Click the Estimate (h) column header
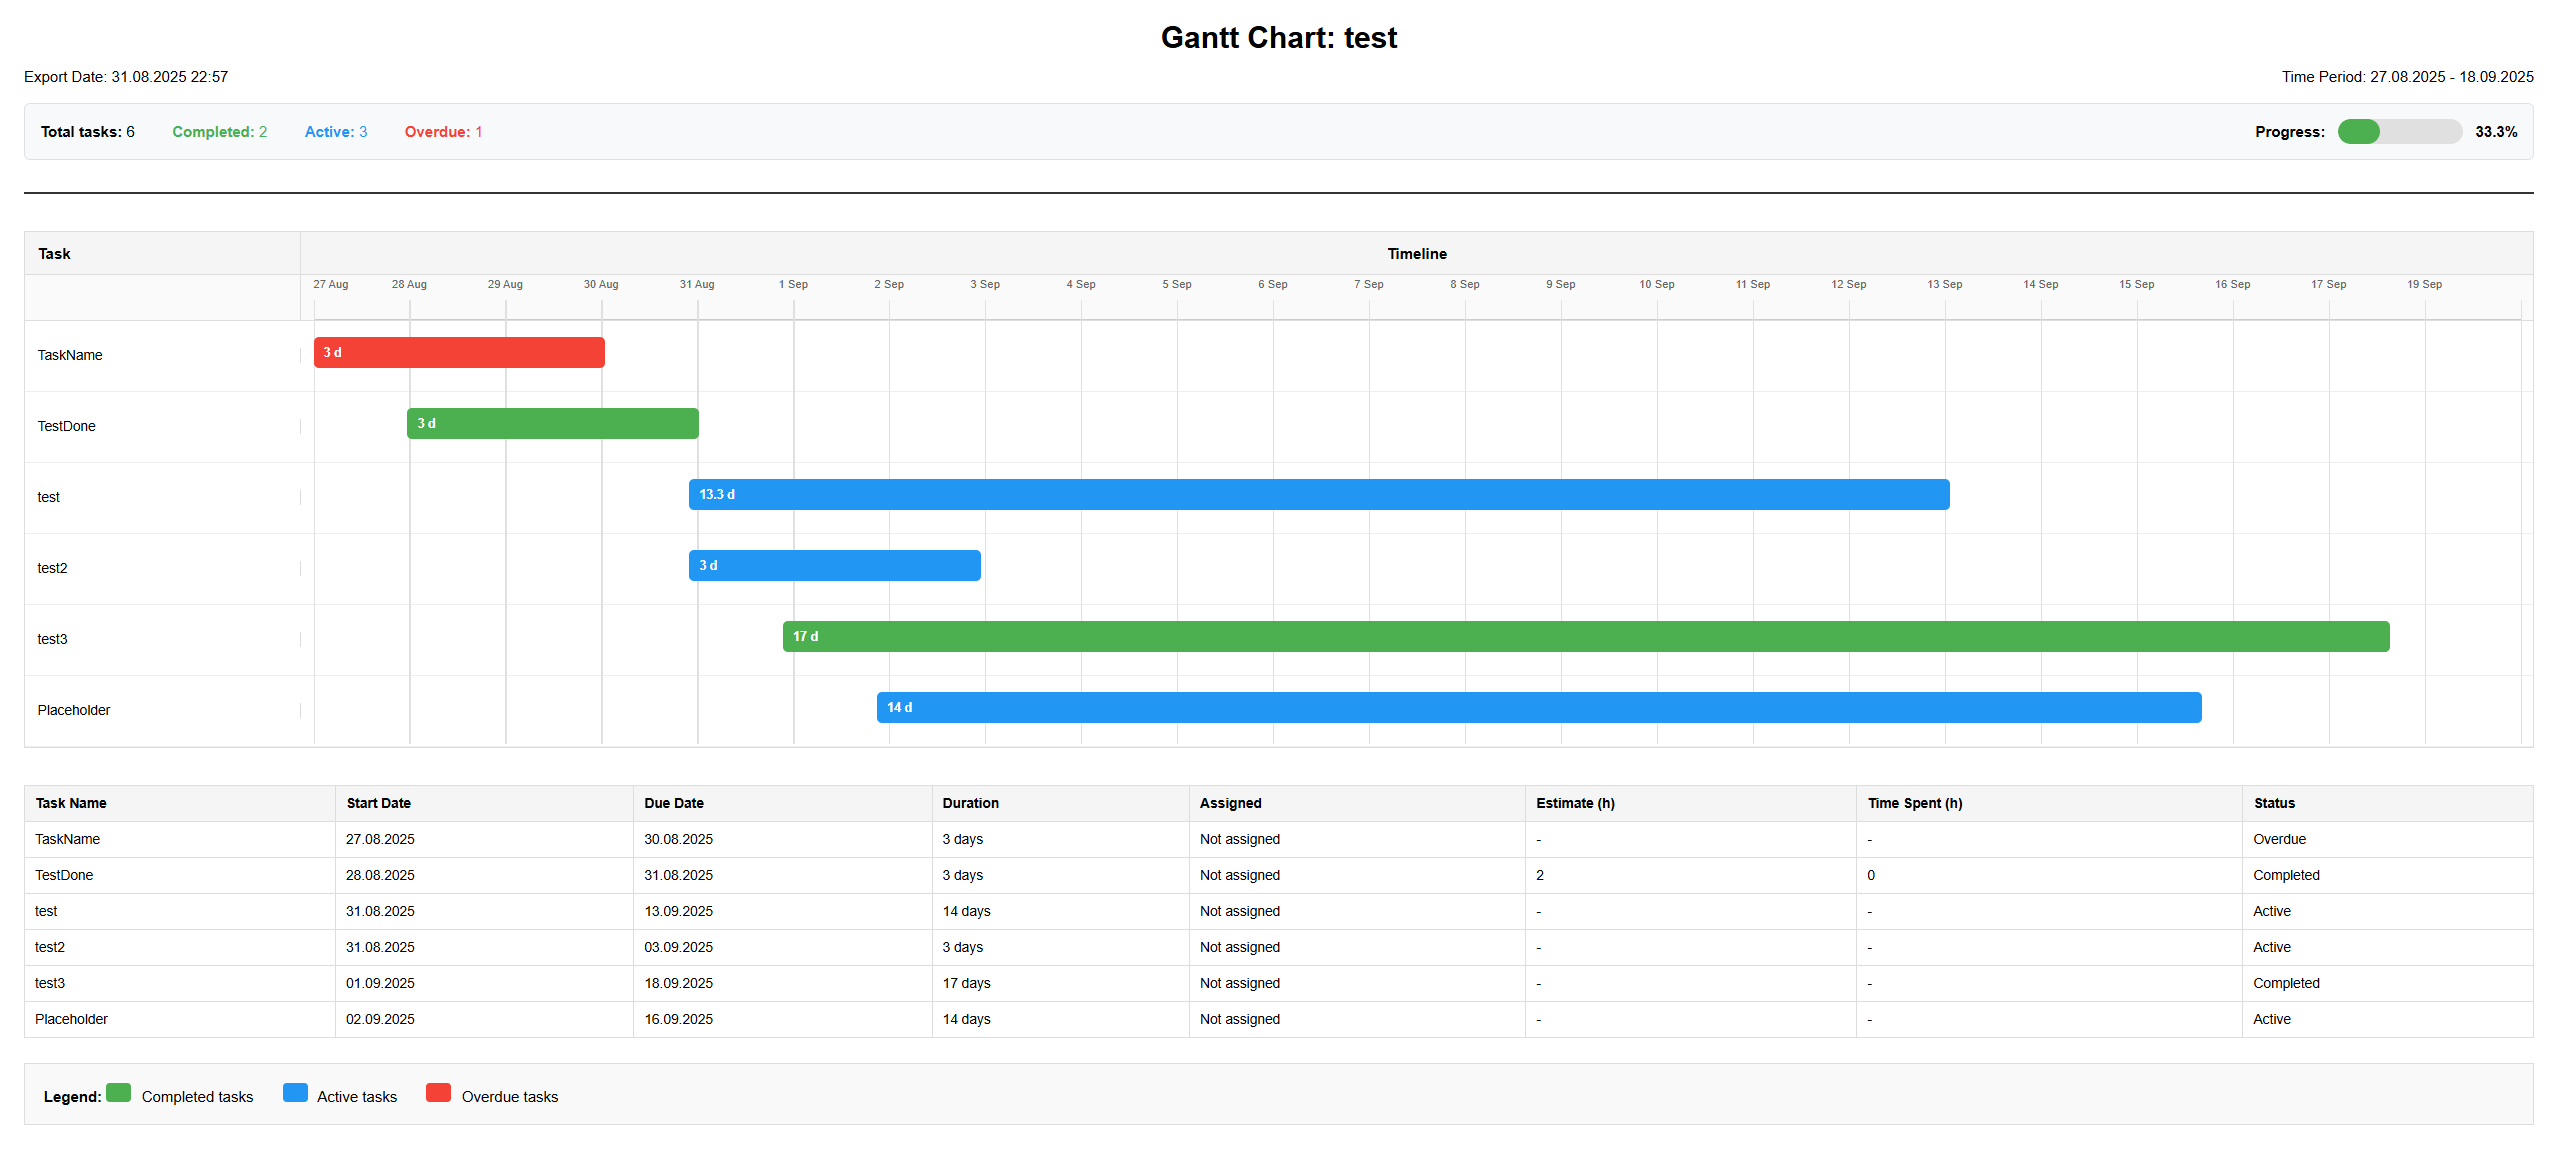The width and height of the screenshot is (2558, 1149). tap(1574, 803)
